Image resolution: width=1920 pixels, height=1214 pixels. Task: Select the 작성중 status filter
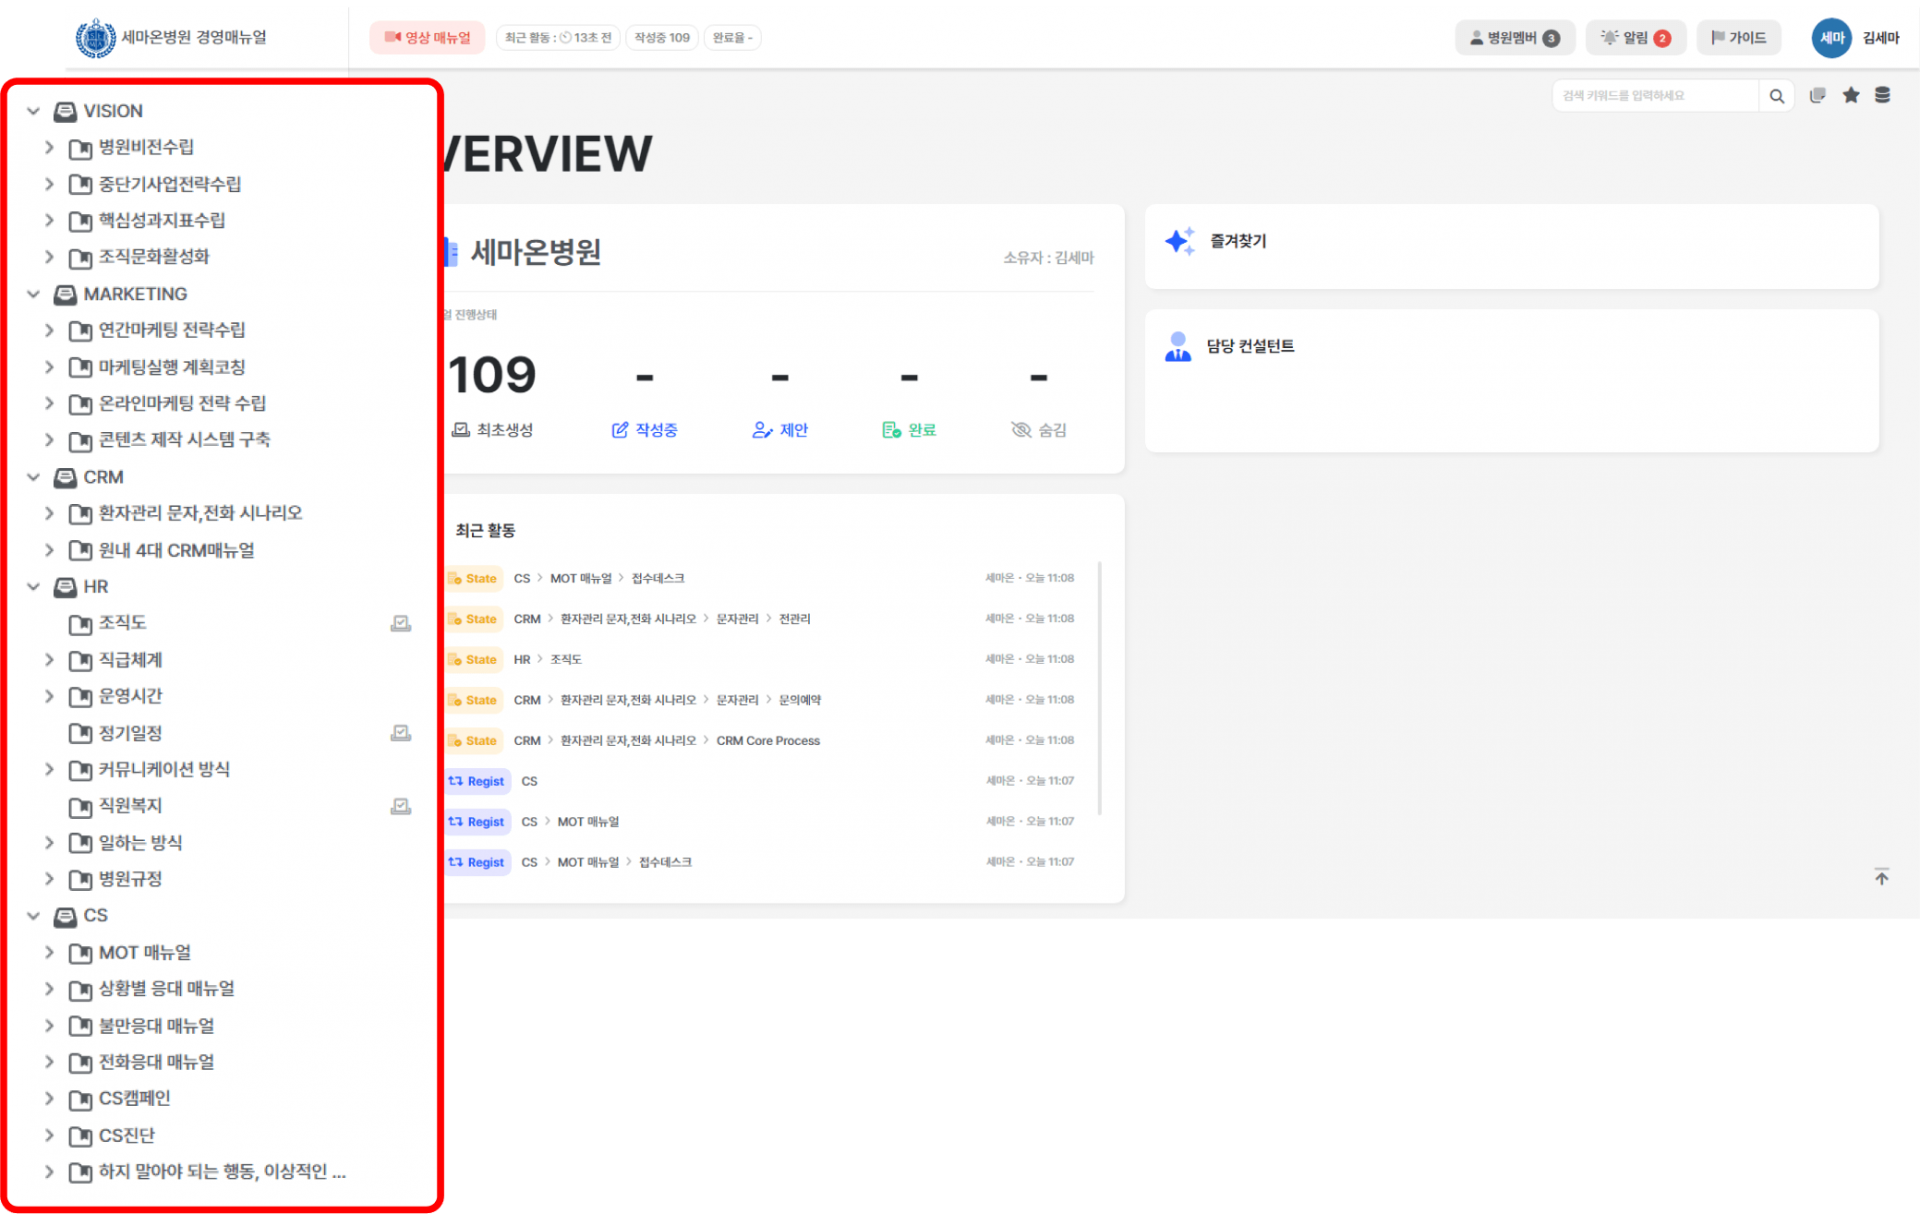pos(644,430)
